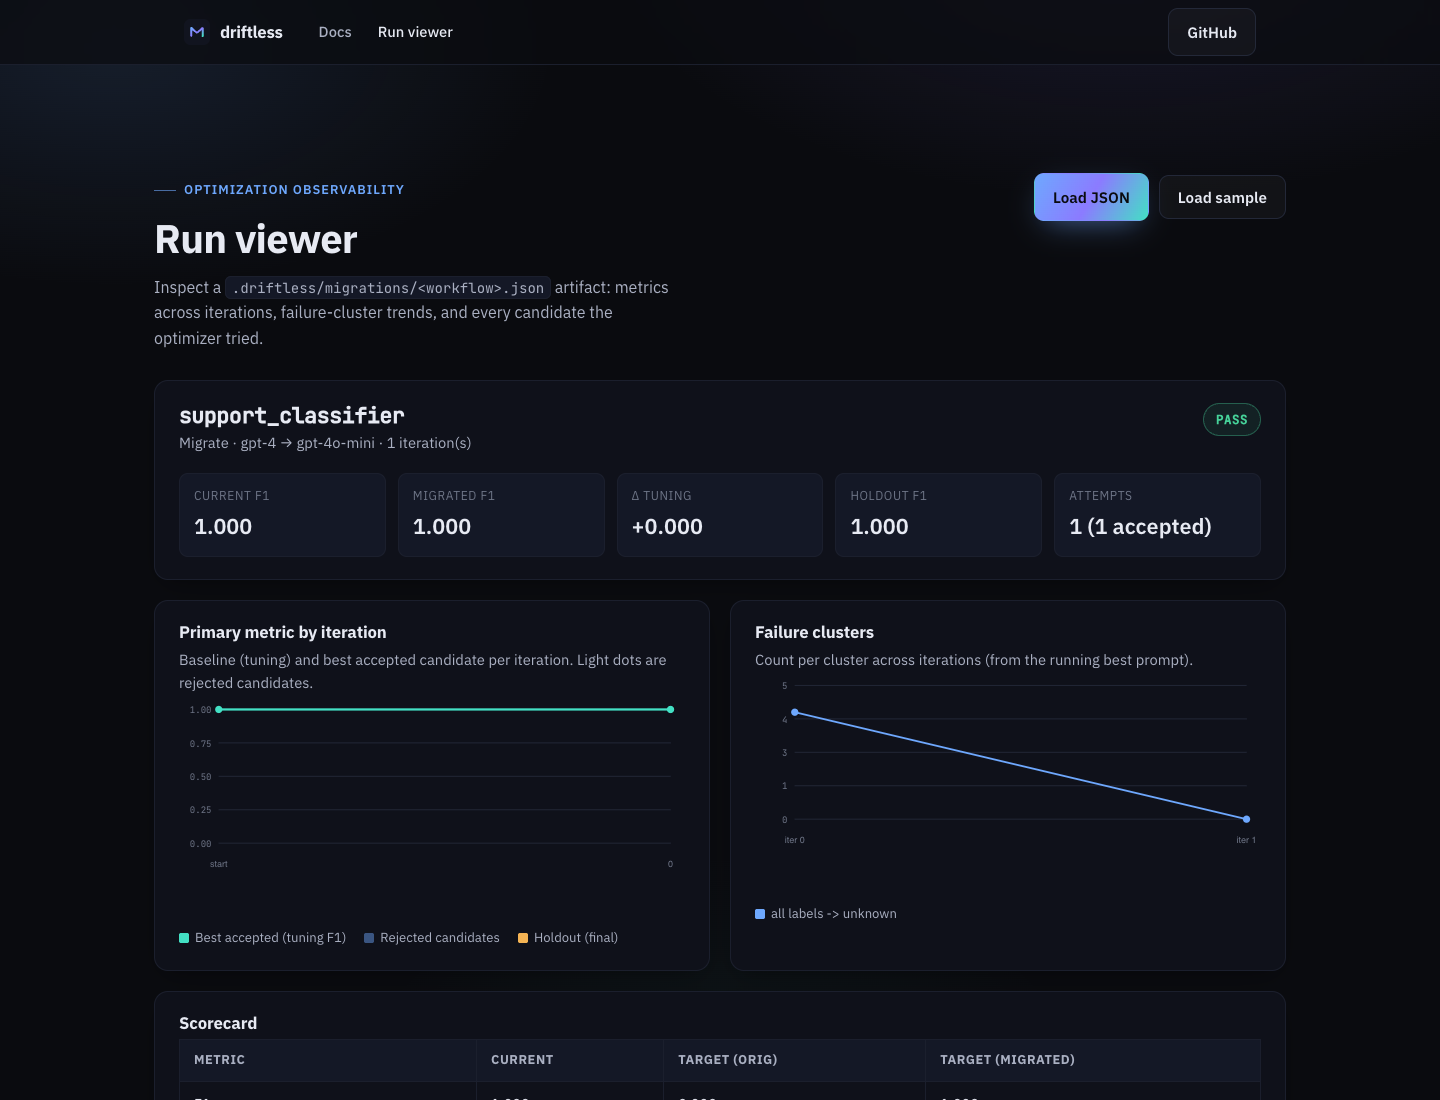Click the 'OPTIMIZATION OBSERVABILITY' label

coord(294,190)
